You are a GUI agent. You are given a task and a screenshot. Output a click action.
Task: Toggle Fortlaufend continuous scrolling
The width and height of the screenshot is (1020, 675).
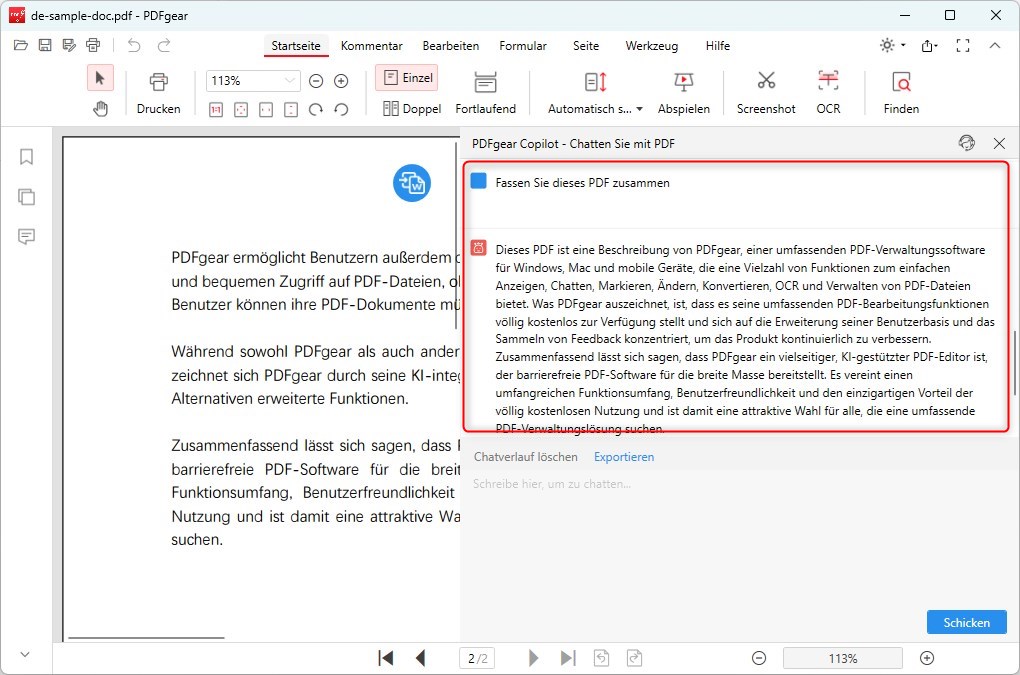(x=485, y=93)
